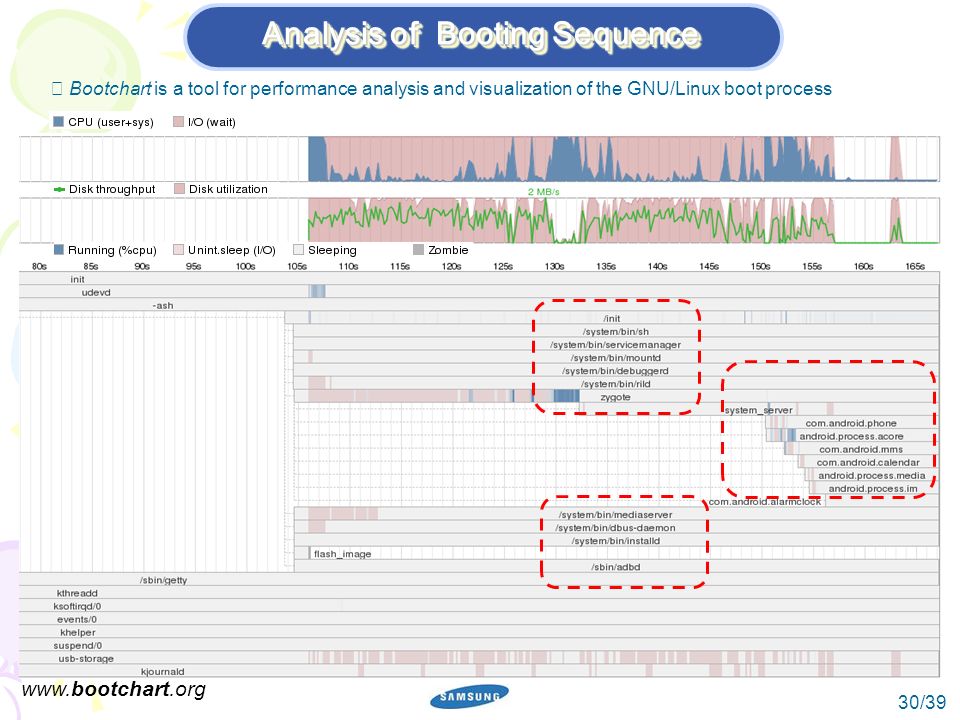The height and width of the screenshot is (720, 960).
Task: Select the com.android.mms label
Action: [861, 449]
